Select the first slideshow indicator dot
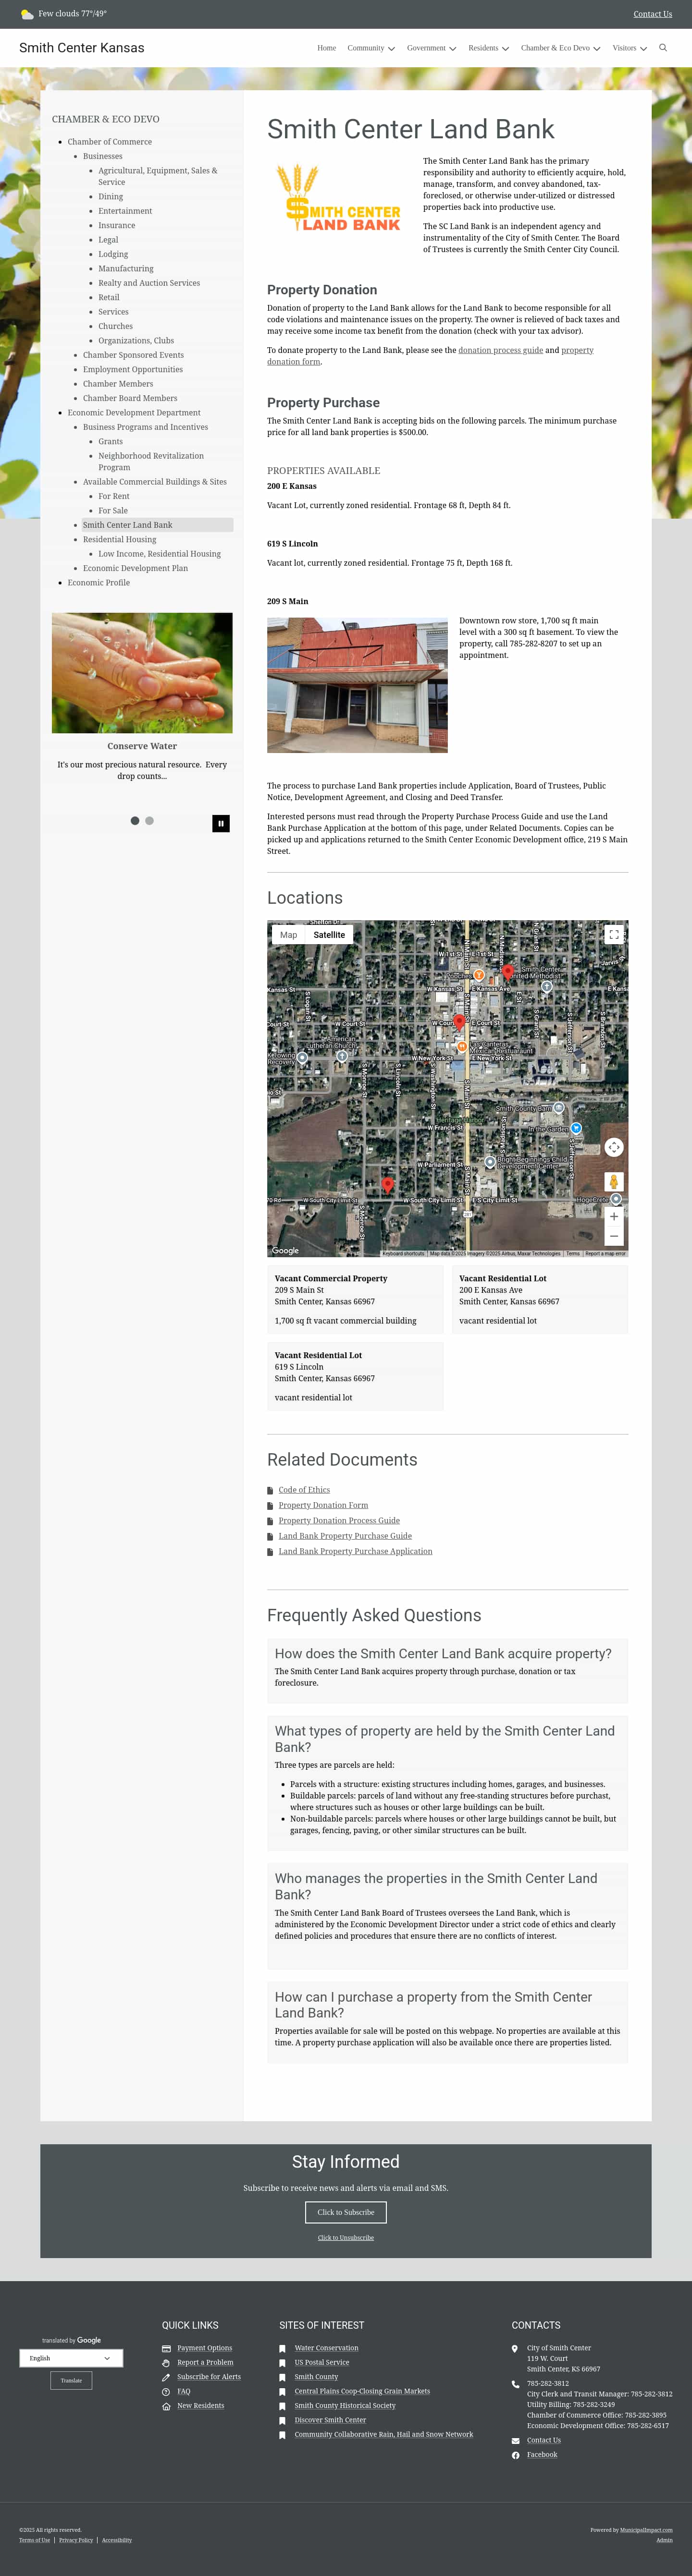 tap(135, 821)
